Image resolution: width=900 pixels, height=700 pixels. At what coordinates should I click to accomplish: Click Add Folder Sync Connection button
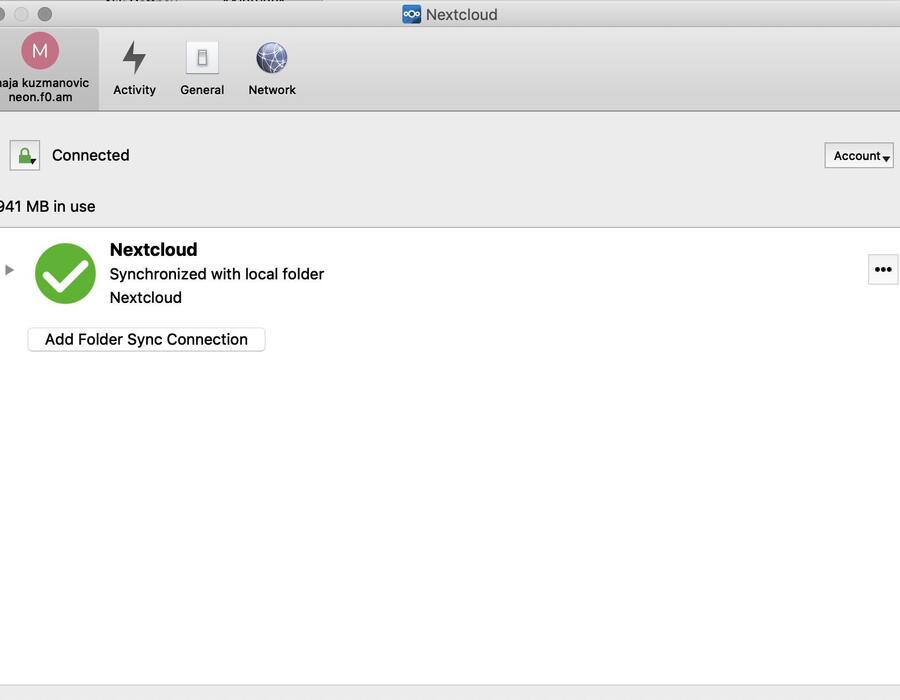pyautogui.click(x=146, y=339)
